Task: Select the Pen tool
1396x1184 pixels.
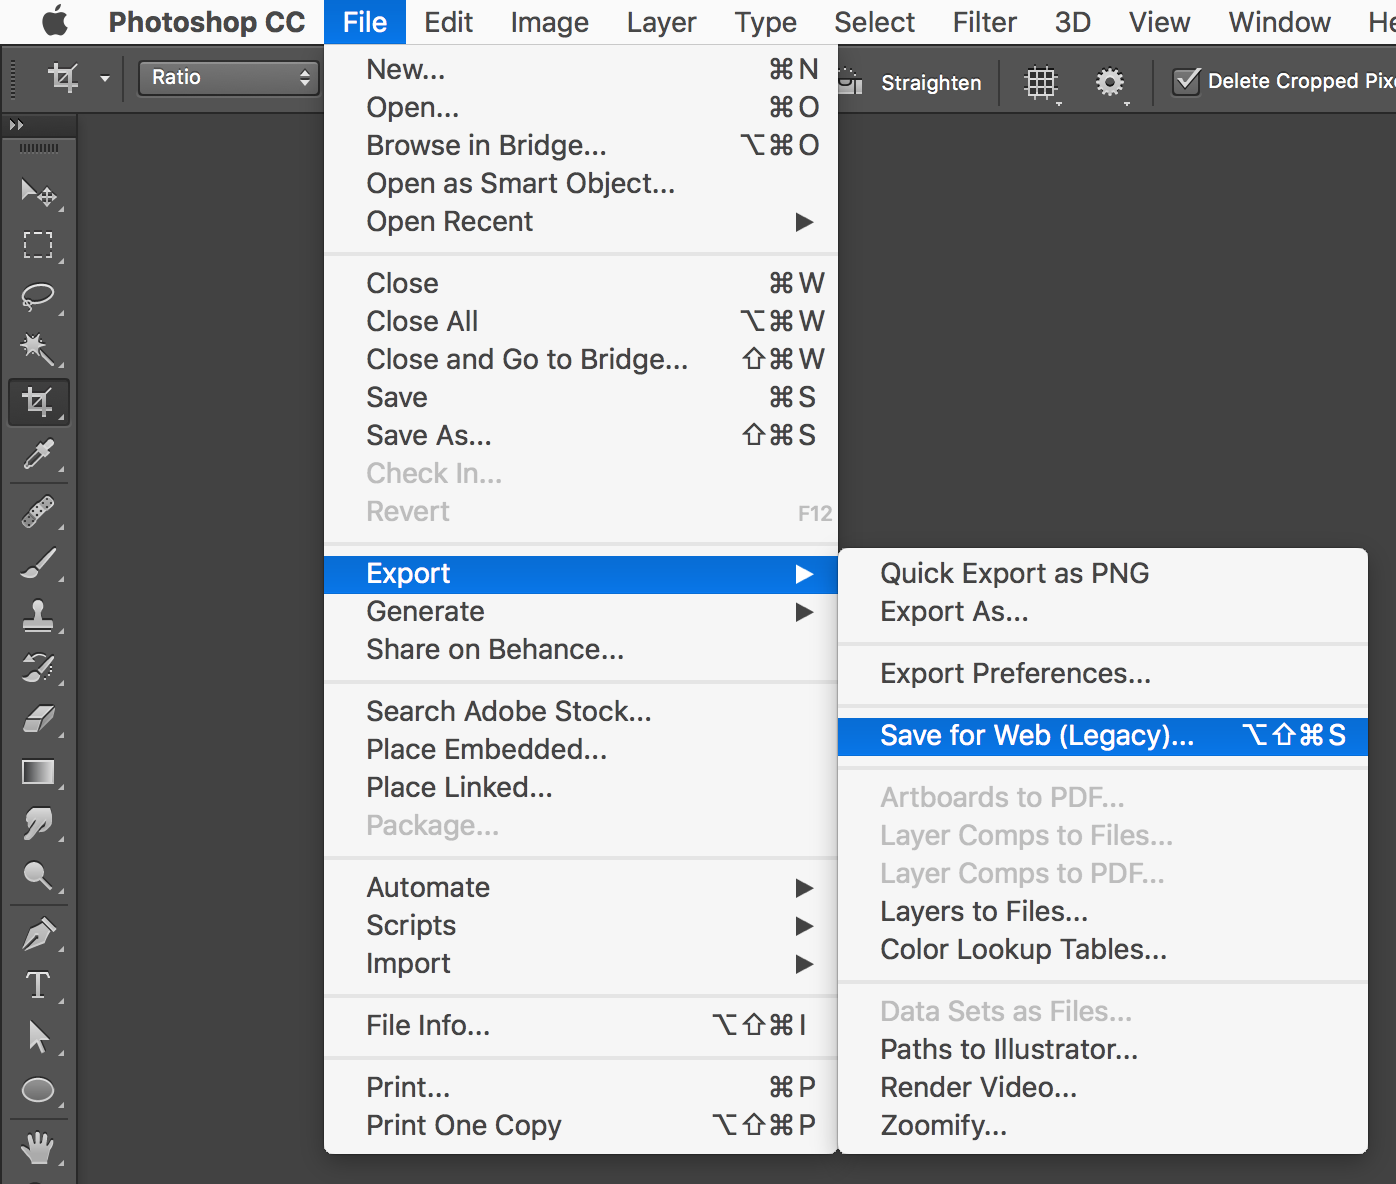Action: tap(38, 935)
